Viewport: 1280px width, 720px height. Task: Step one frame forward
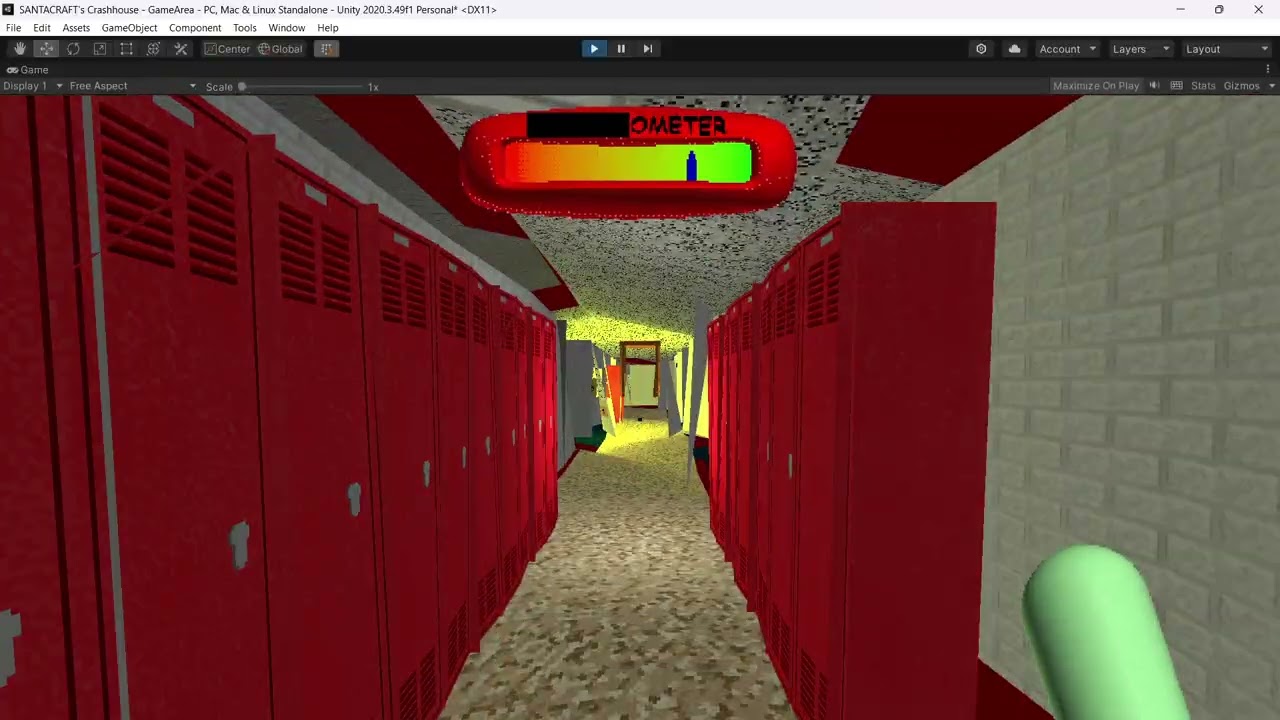(x=648, y=49)
